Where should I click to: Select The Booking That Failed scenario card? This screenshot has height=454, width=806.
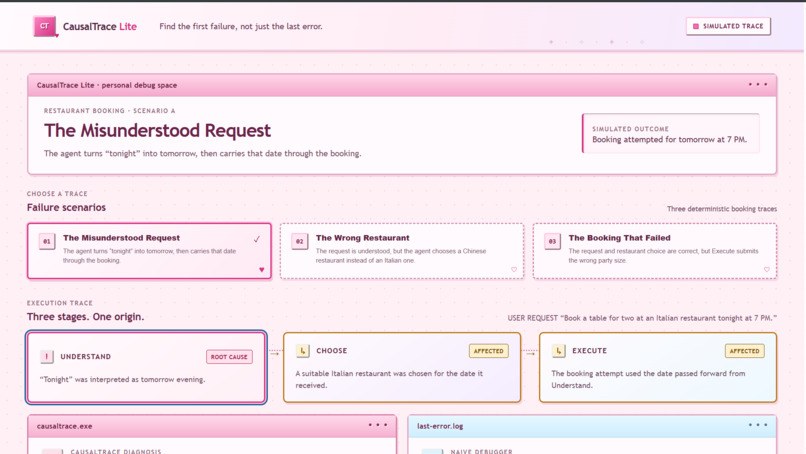pos(655,251)
